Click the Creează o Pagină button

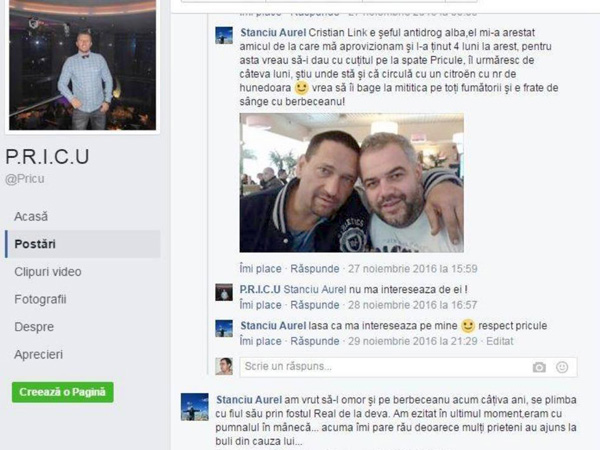[x=63, y=392]
